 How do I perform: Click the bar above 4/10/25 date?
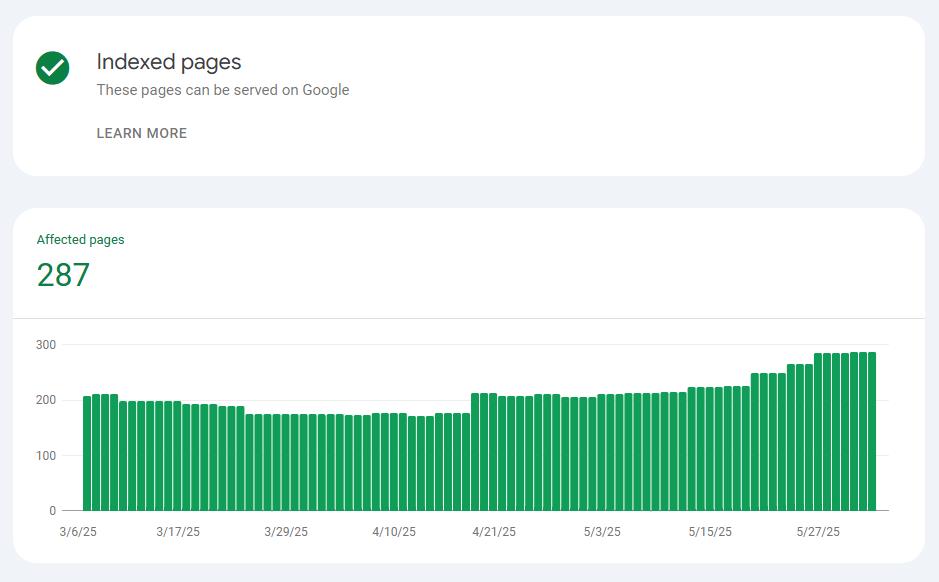(394, 462)
